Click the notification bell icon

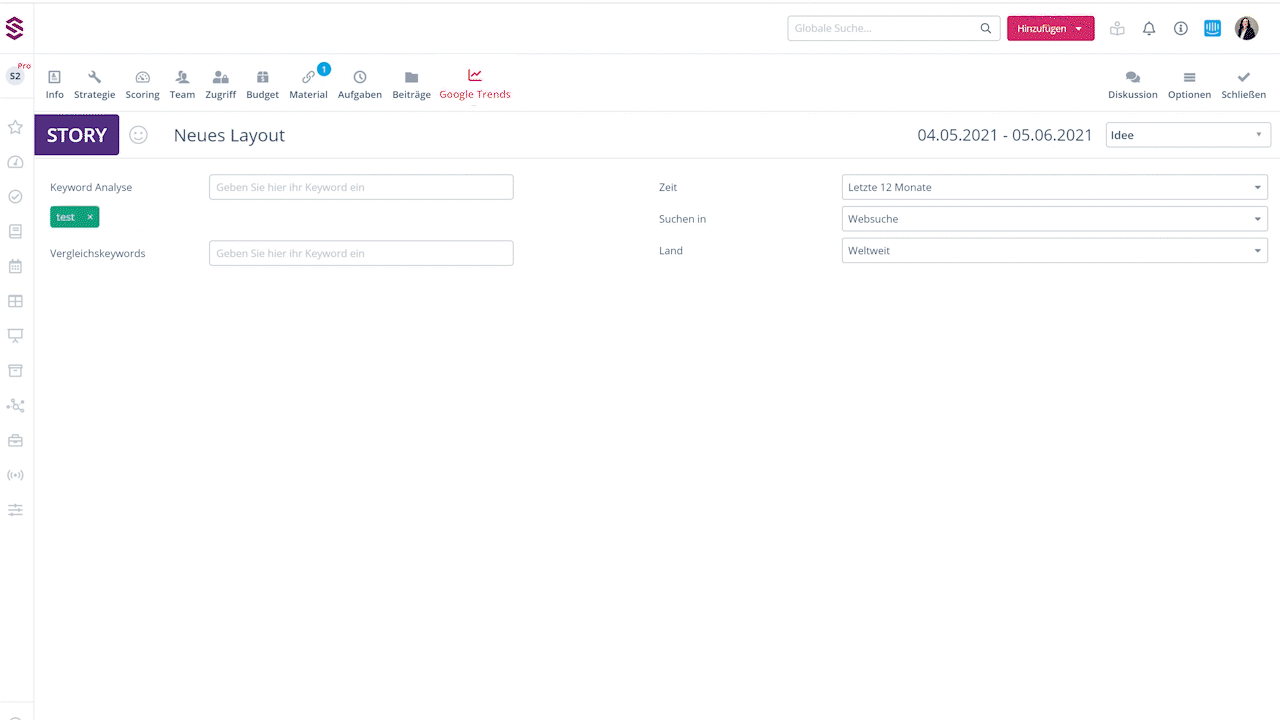point(1149,29)
